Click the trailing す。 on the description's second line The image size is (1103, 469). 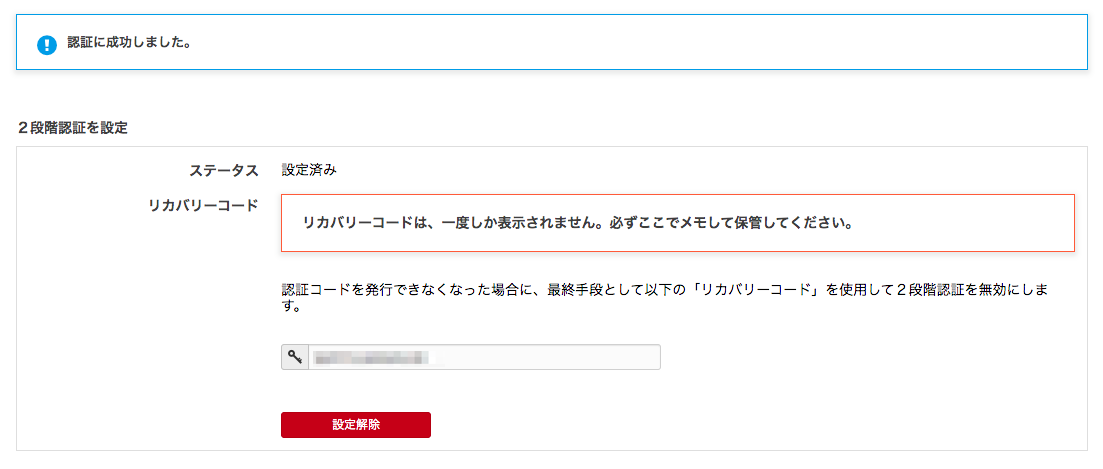pyautogui.click(x=292, y=307)
